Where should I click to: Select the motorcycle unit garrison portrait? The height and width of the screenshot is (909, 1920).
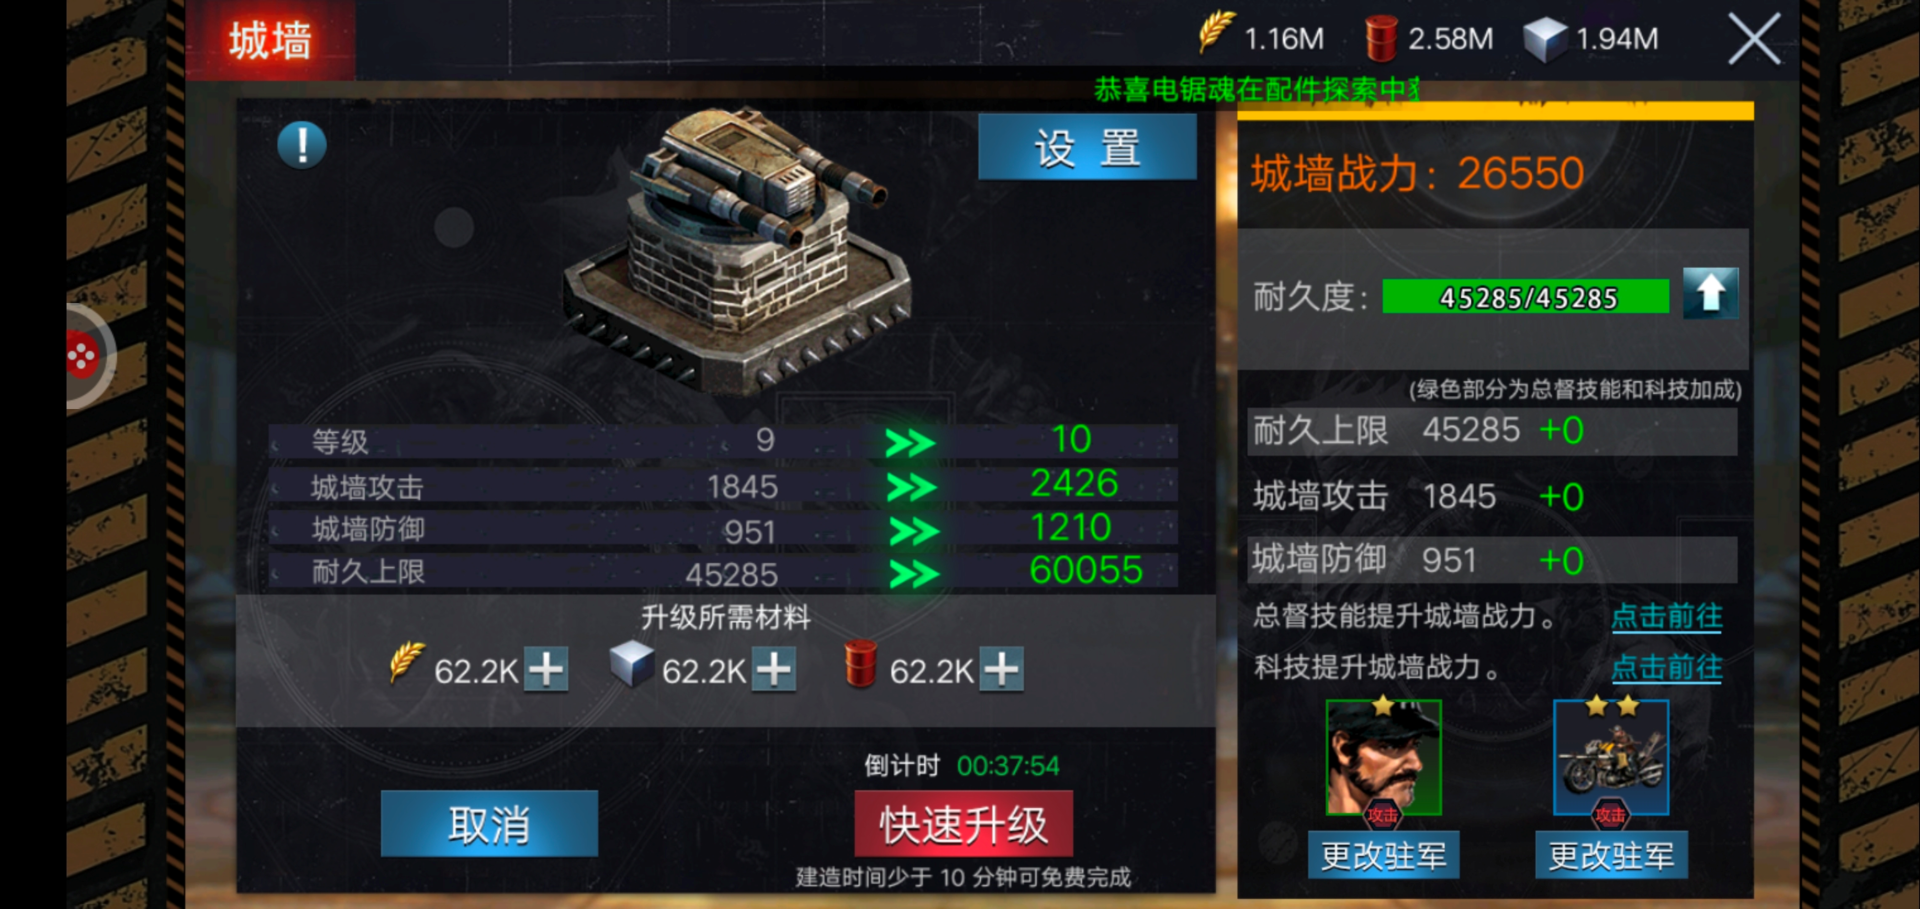tap(1610, 757)
